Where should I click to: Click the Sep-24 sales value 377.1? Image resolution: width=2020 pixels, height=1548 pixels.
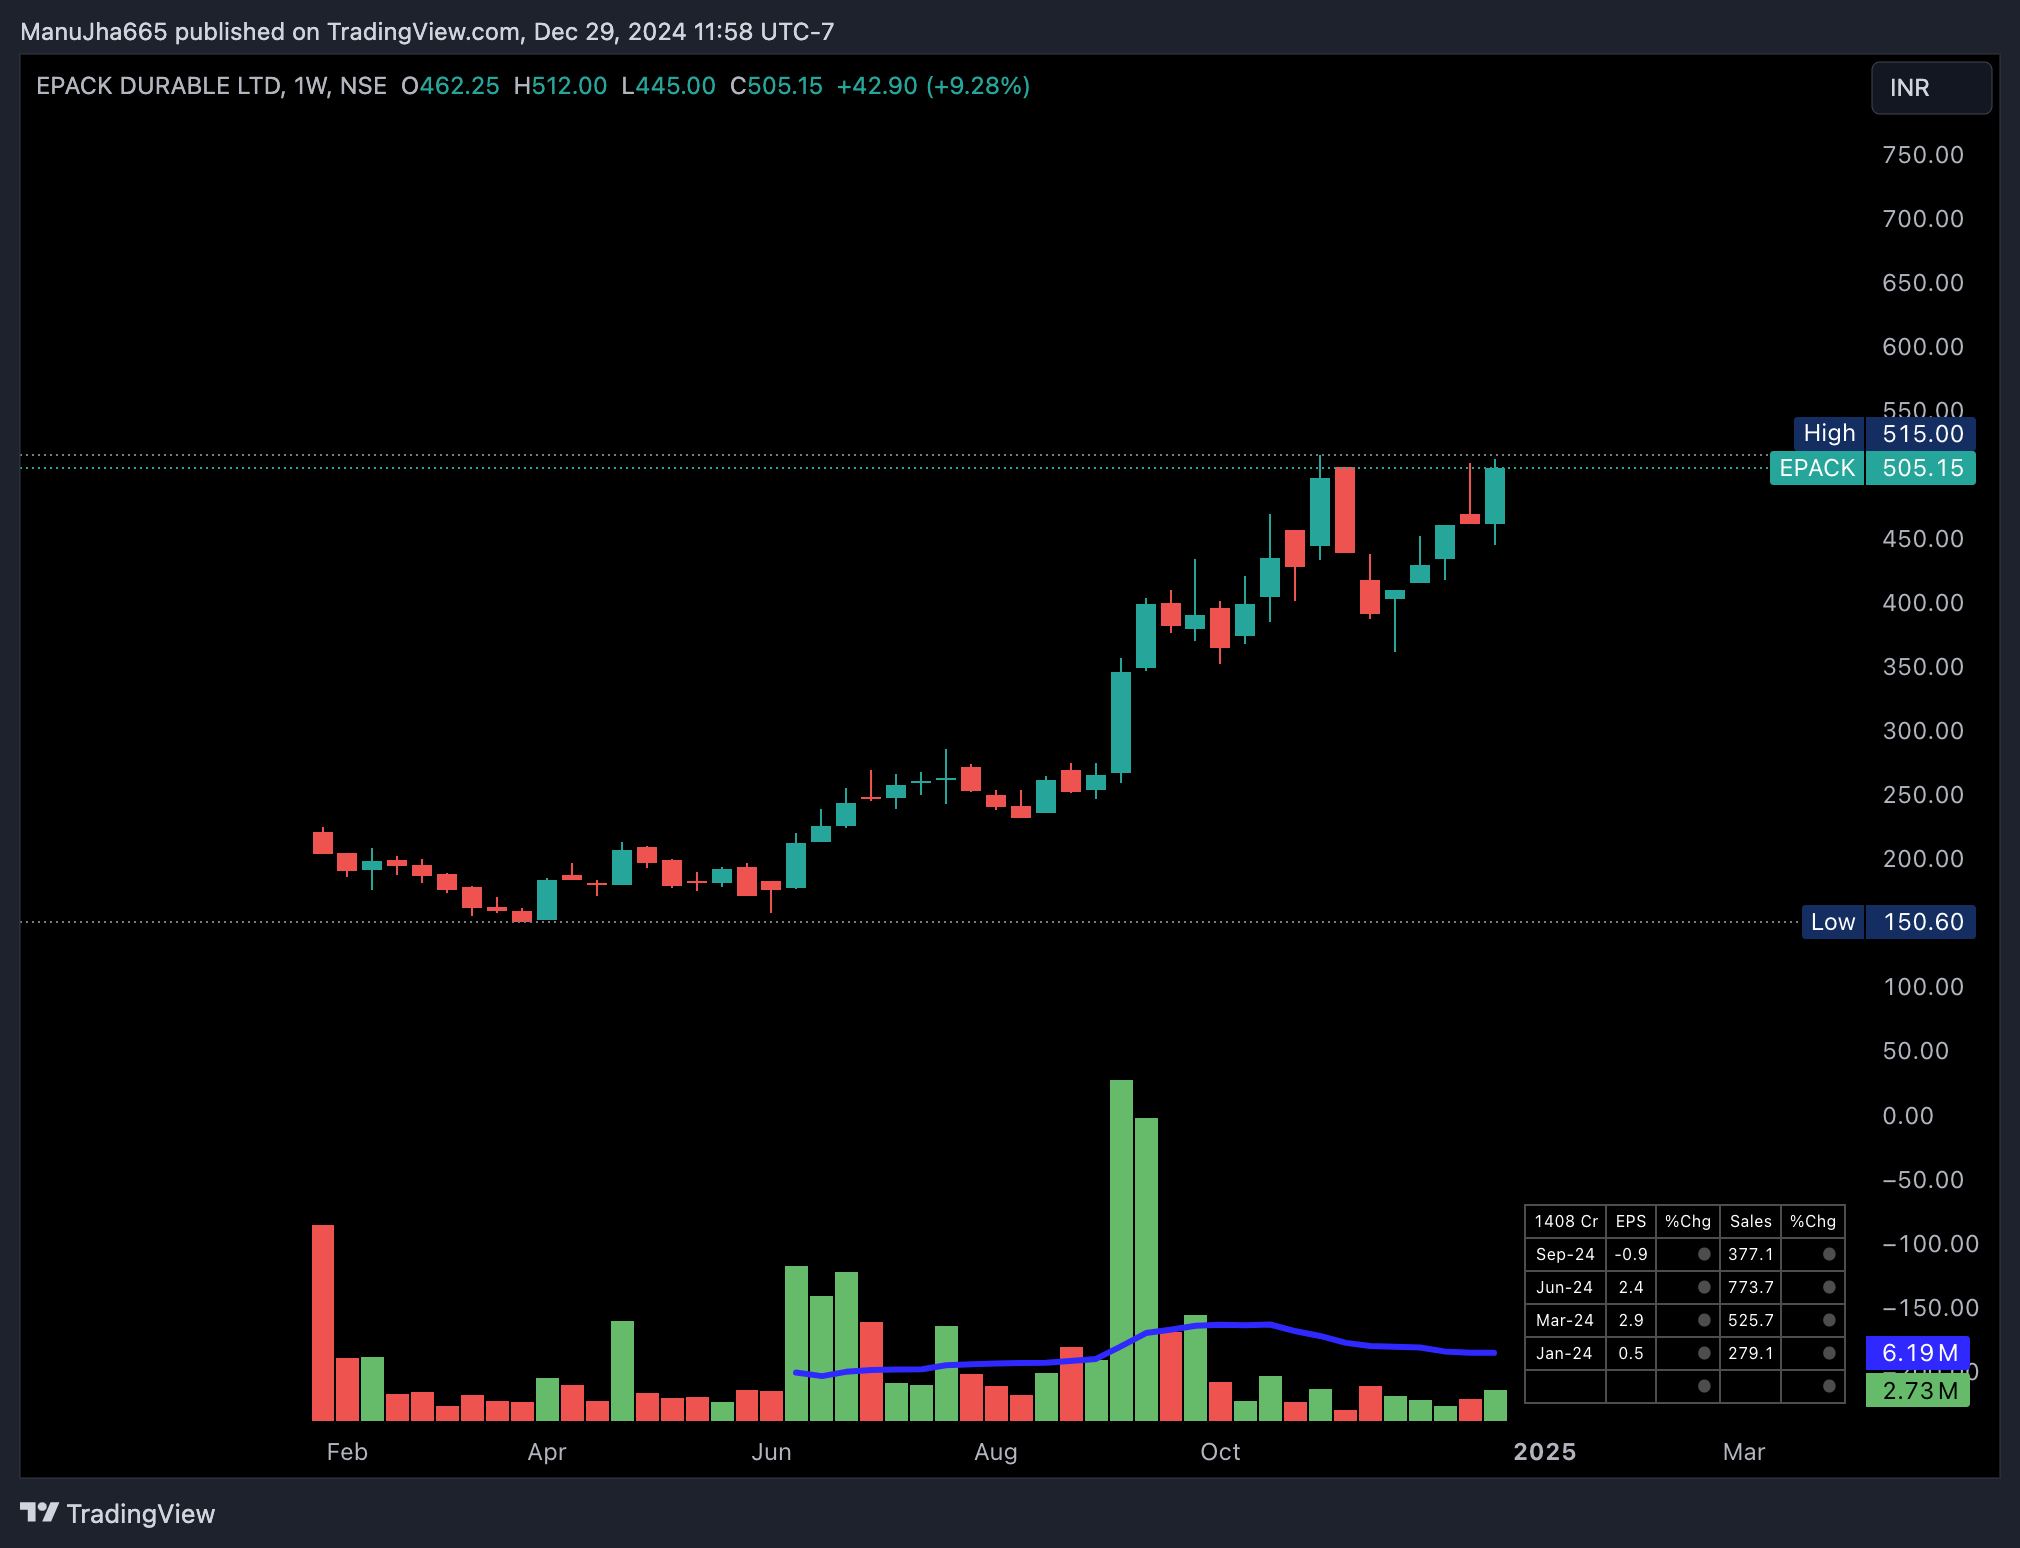coord(1750,1254)
